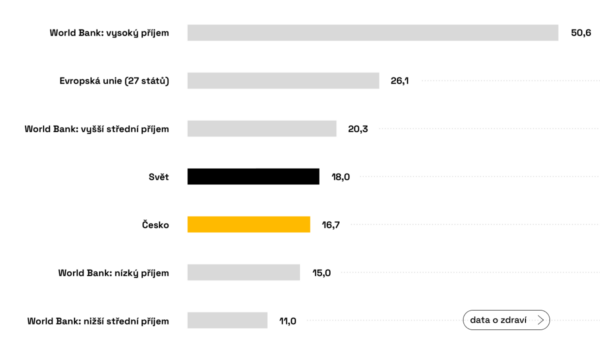
Task: Select the label "World Bank: nízký příjem"
Action: point(114,273)
